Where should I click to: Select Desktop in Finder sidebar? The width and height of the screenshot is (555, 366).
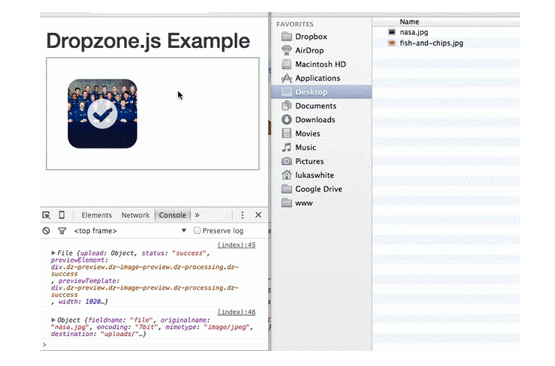coord(321,92)
